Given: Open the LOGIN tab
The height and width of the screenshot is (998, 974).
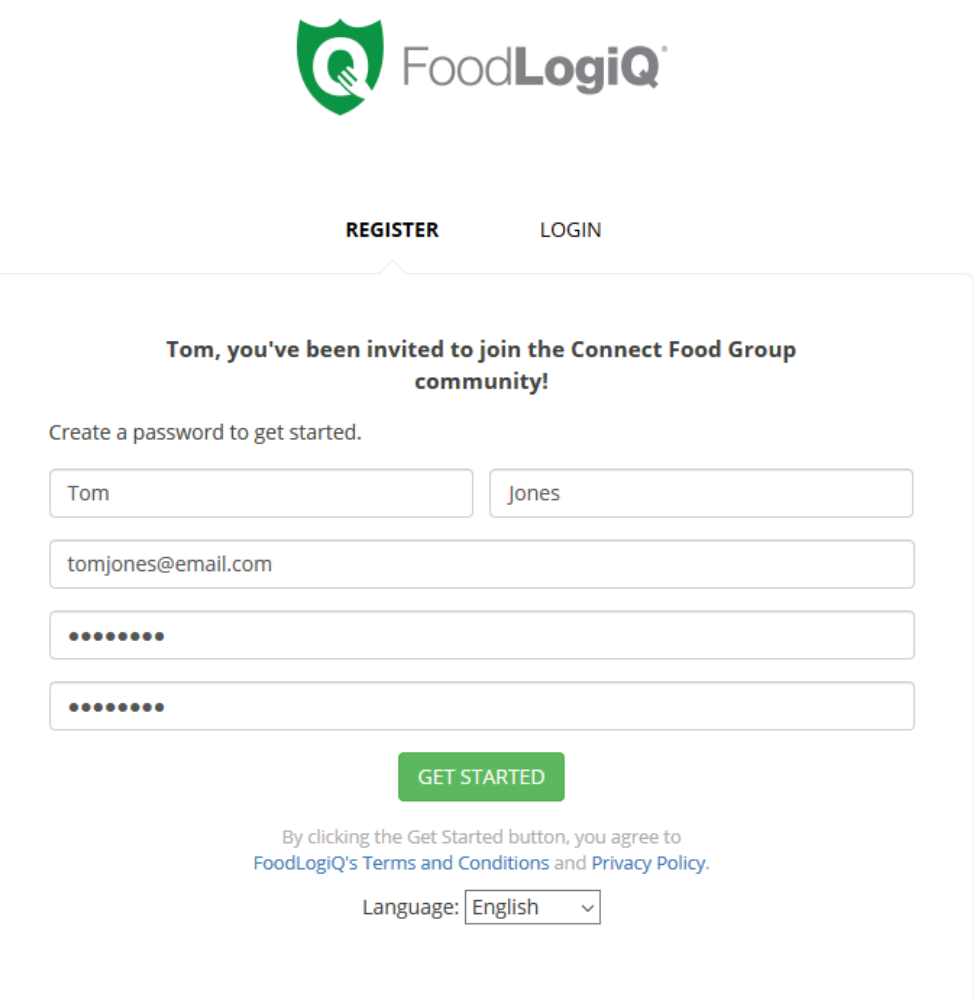Looking at the screenshot, I should [x=570, y=230].
